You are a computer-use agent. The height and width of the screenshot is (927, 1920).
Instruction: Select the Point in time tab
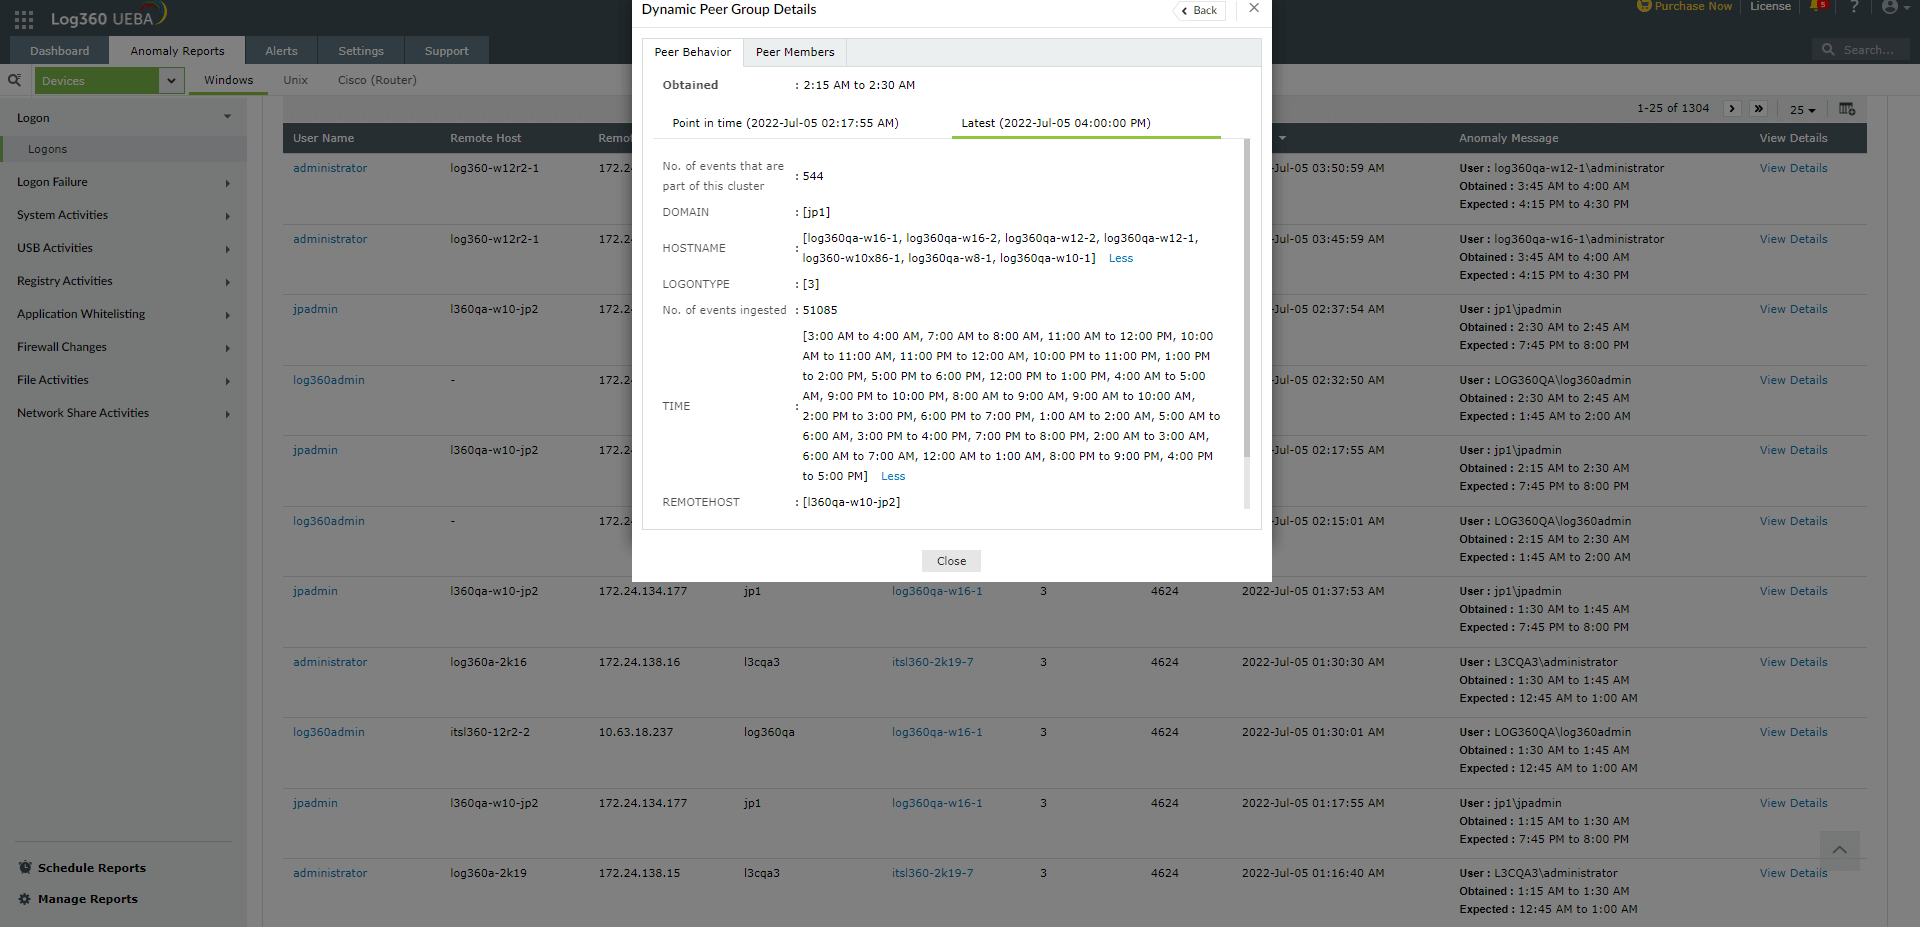(x=785, y=123)
